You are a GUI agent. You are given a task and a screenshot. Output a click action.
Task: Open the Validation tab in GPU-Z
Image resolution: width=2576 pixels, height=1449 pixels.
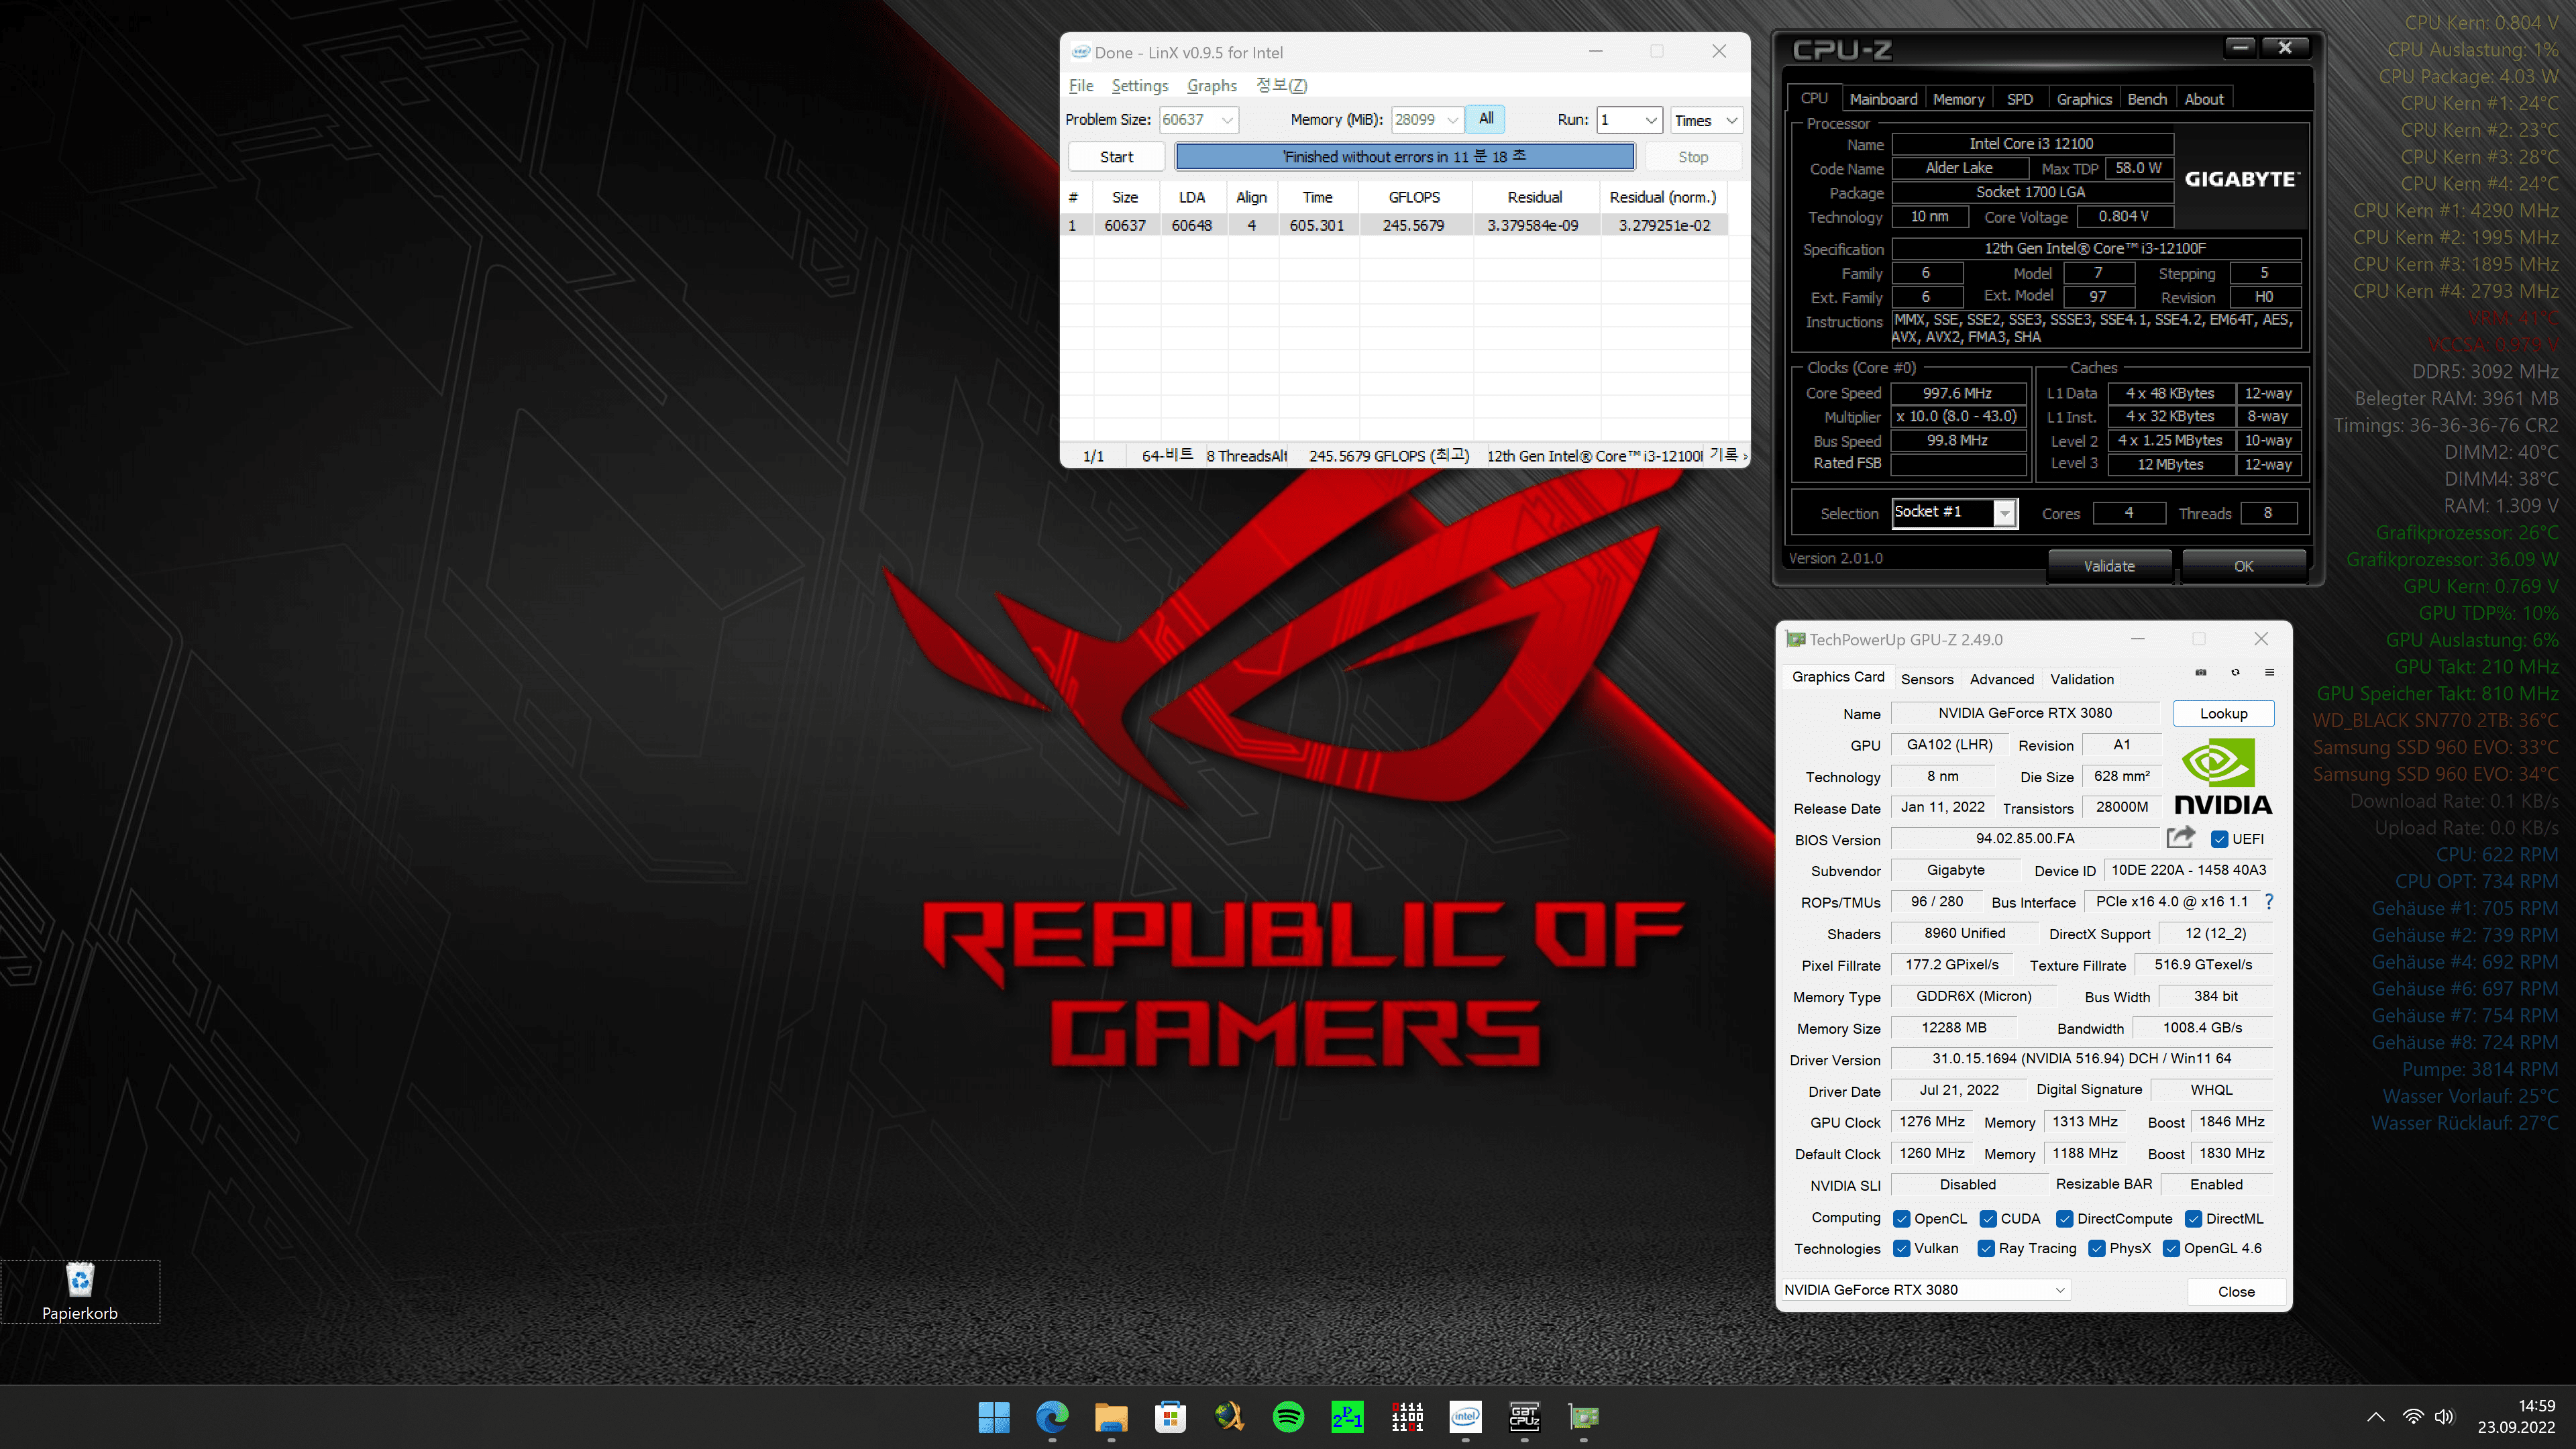2082,679
